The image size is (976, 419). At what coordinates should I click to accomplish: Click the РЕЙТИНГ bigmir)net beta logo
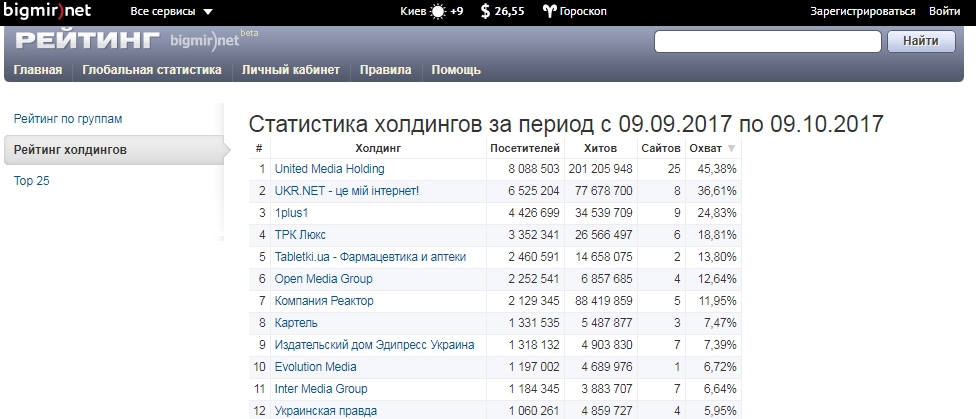136,40
